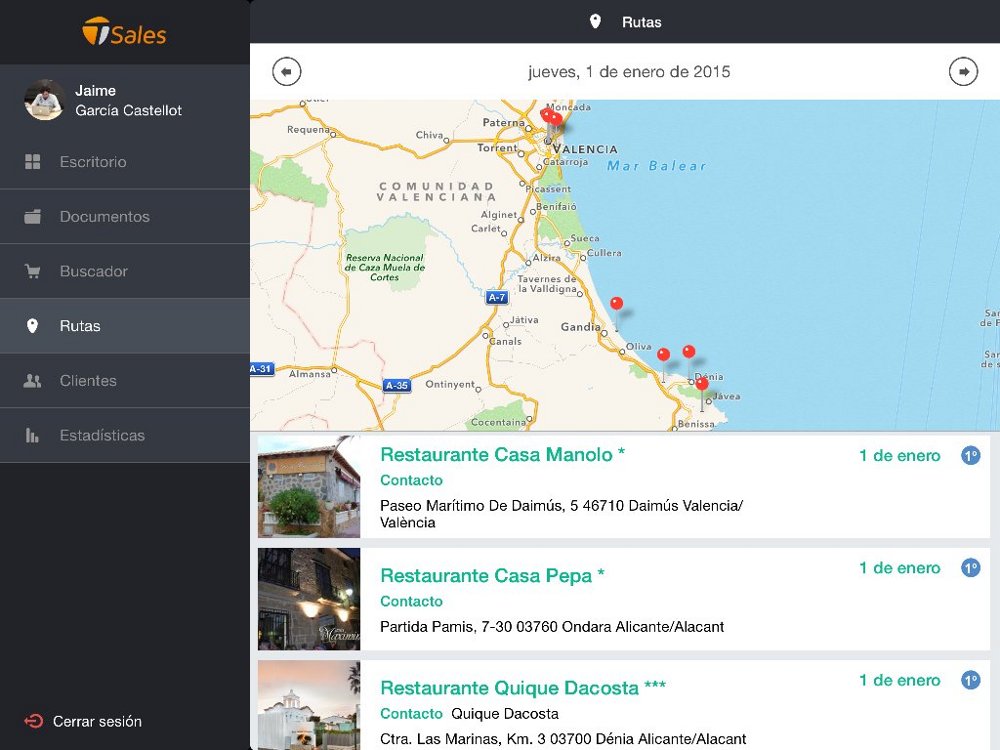
Task: Click the date 'jueves, 1 de enero de 2015'
Action: coord(629,71)
